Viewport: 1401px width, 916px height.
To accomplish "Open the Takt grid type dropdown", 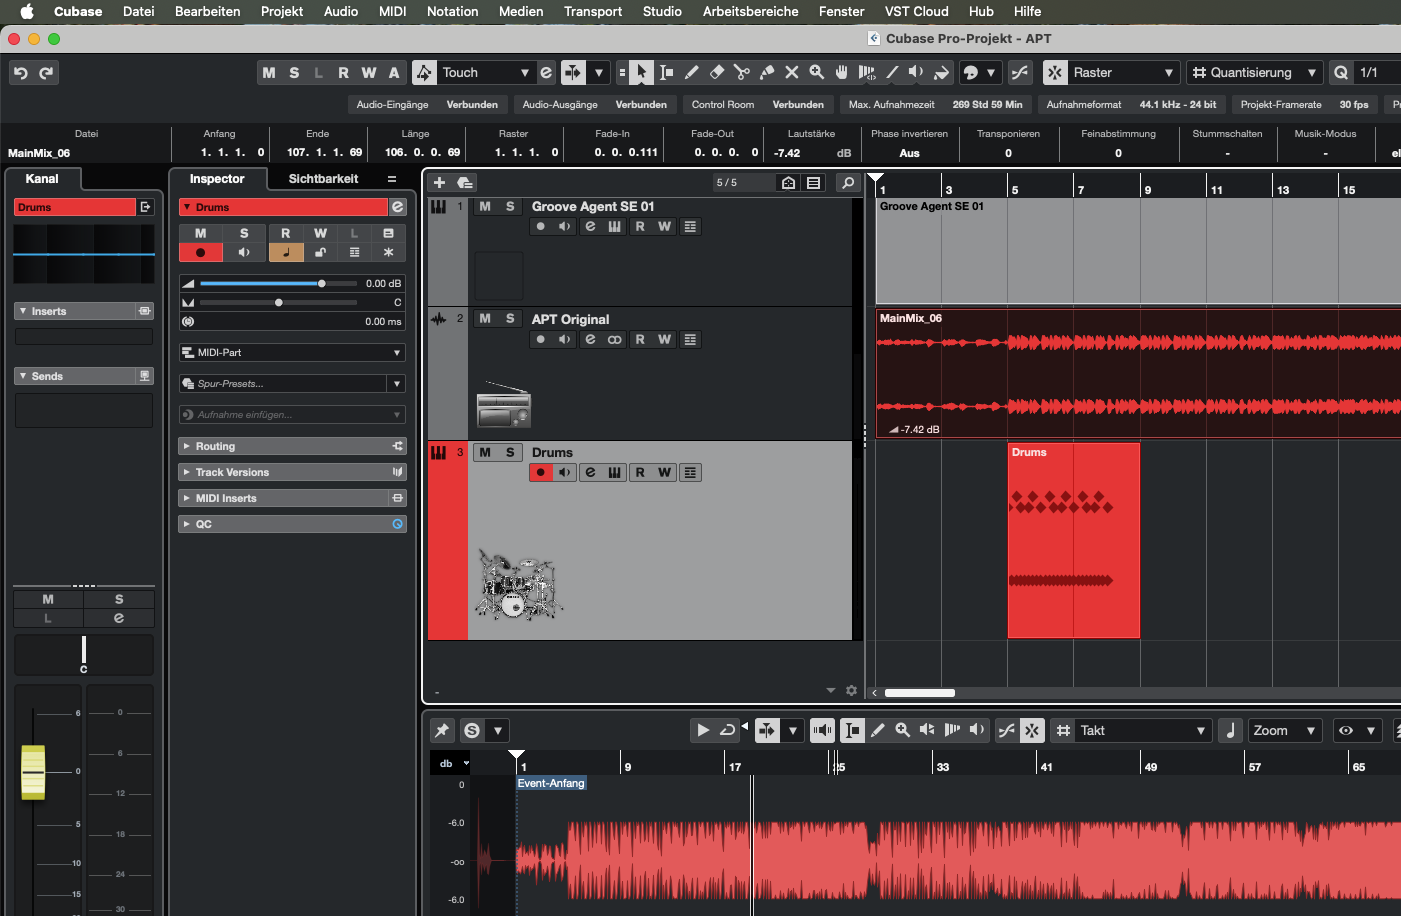I will coord(1144,730).
